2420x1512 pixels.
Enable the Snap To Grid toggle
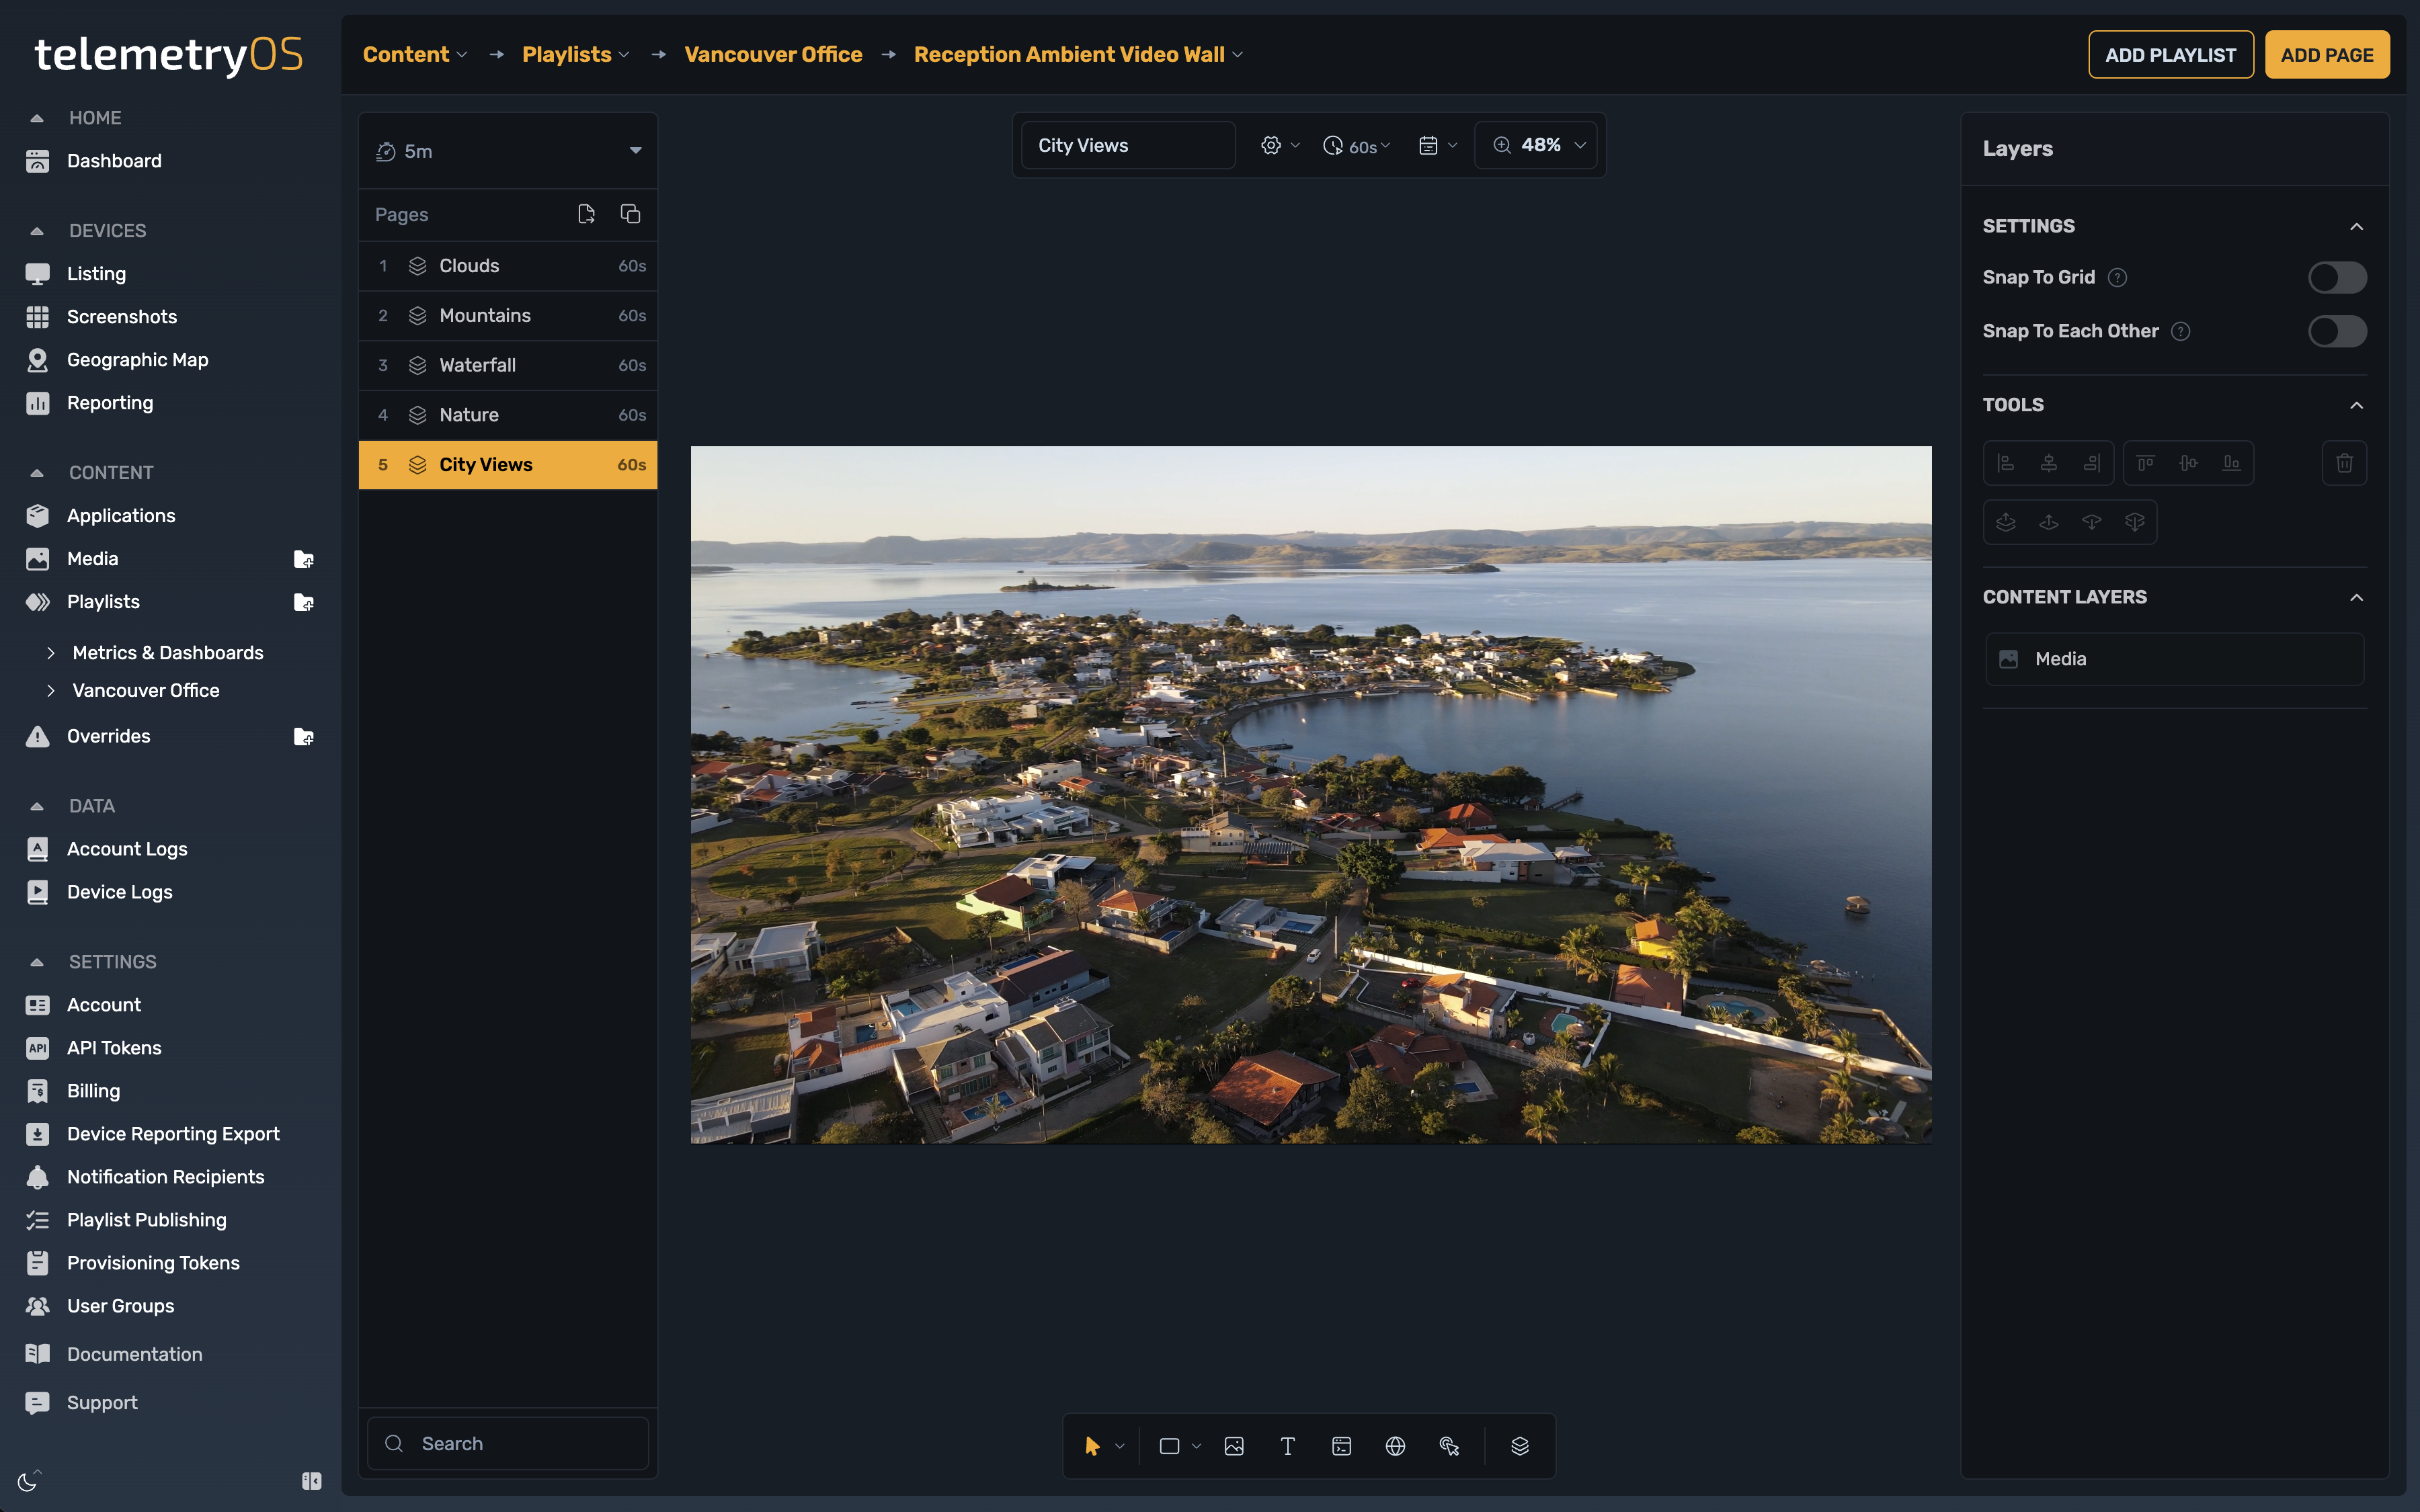[x=2338, y=277]
